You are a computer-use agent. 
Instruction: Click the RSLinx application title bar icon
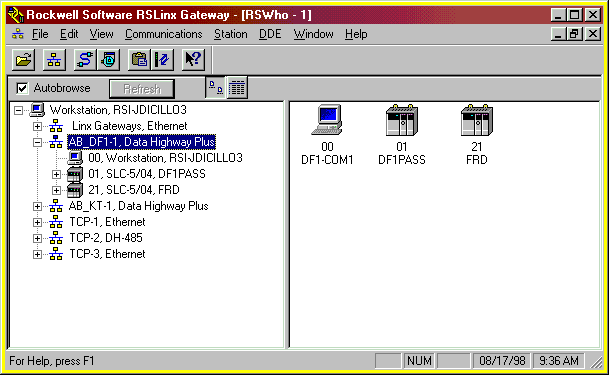click(16, 15)
